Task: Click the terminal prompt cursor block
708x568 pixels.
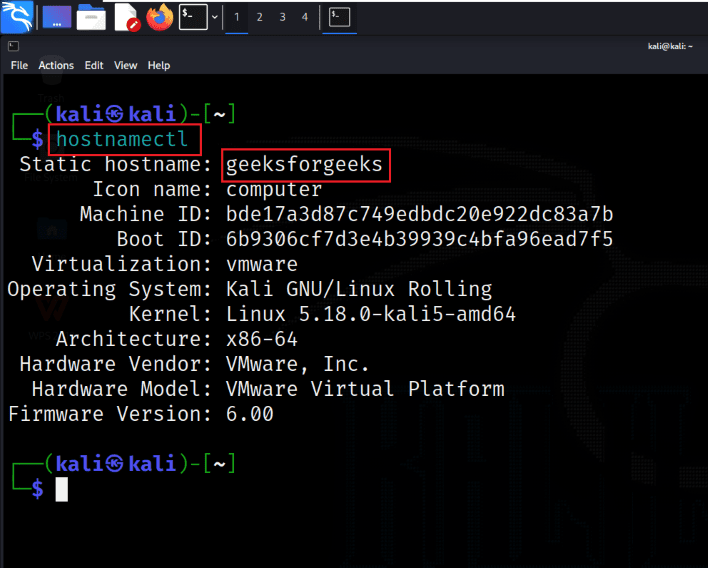Action: coord(61,489)
